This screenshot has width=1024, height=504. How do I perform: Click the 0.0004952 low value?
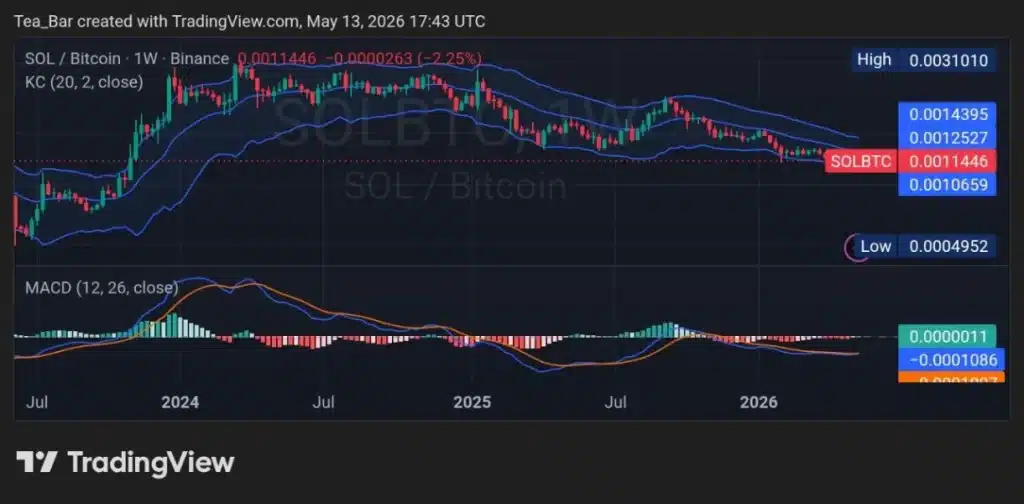[x=948, y=246]
